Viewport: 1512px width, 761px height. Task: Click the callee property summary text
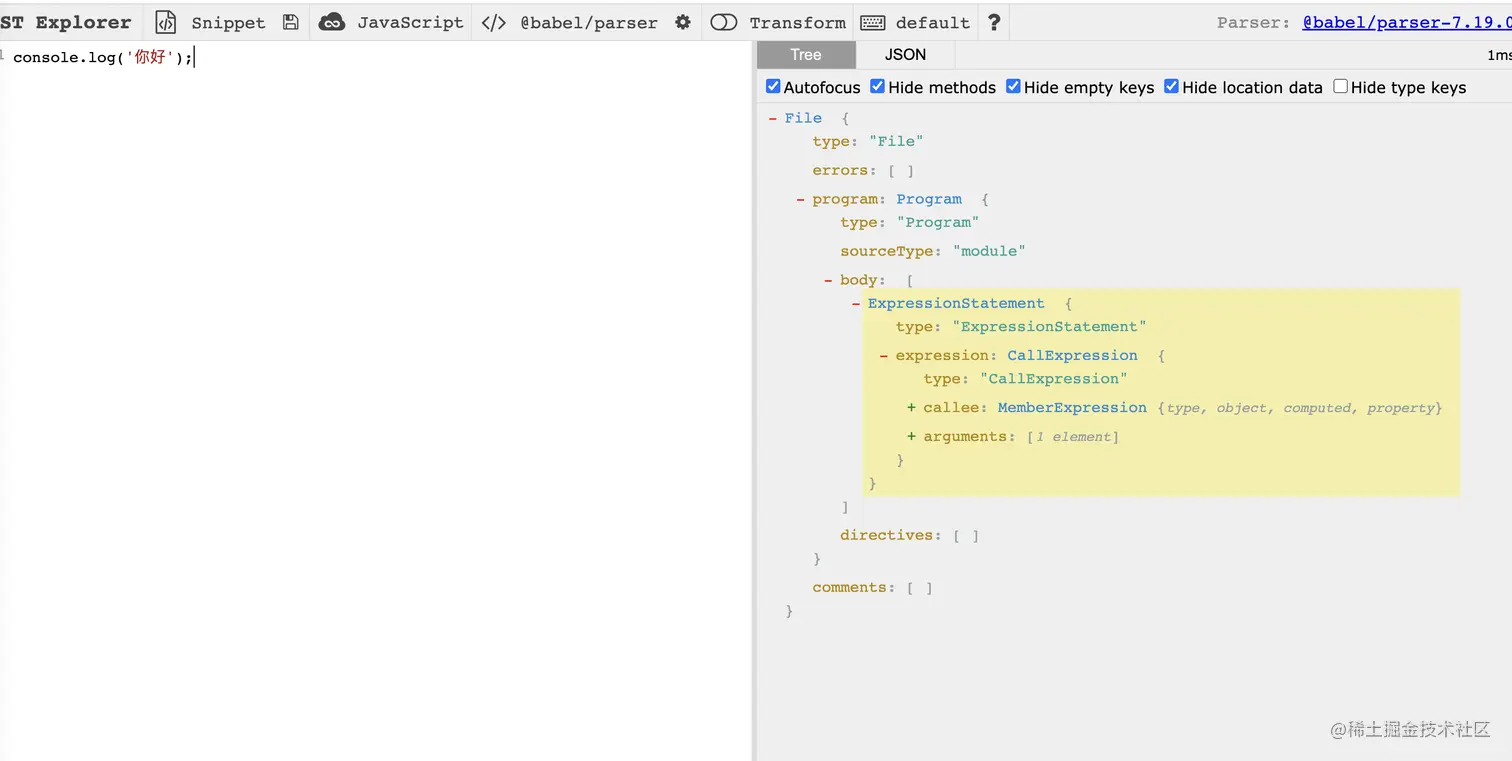(1300, 407)
